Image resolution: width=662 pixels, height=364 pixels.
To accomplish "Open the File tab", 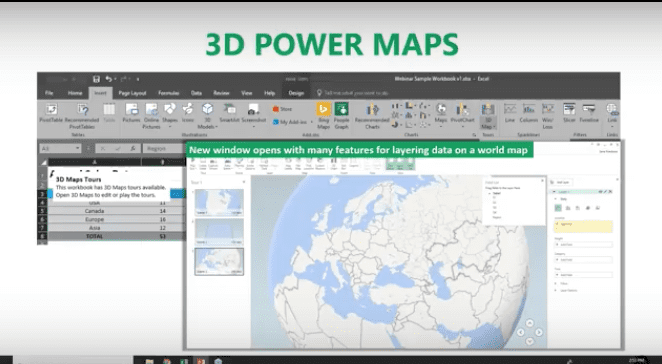I will [49, 93].
